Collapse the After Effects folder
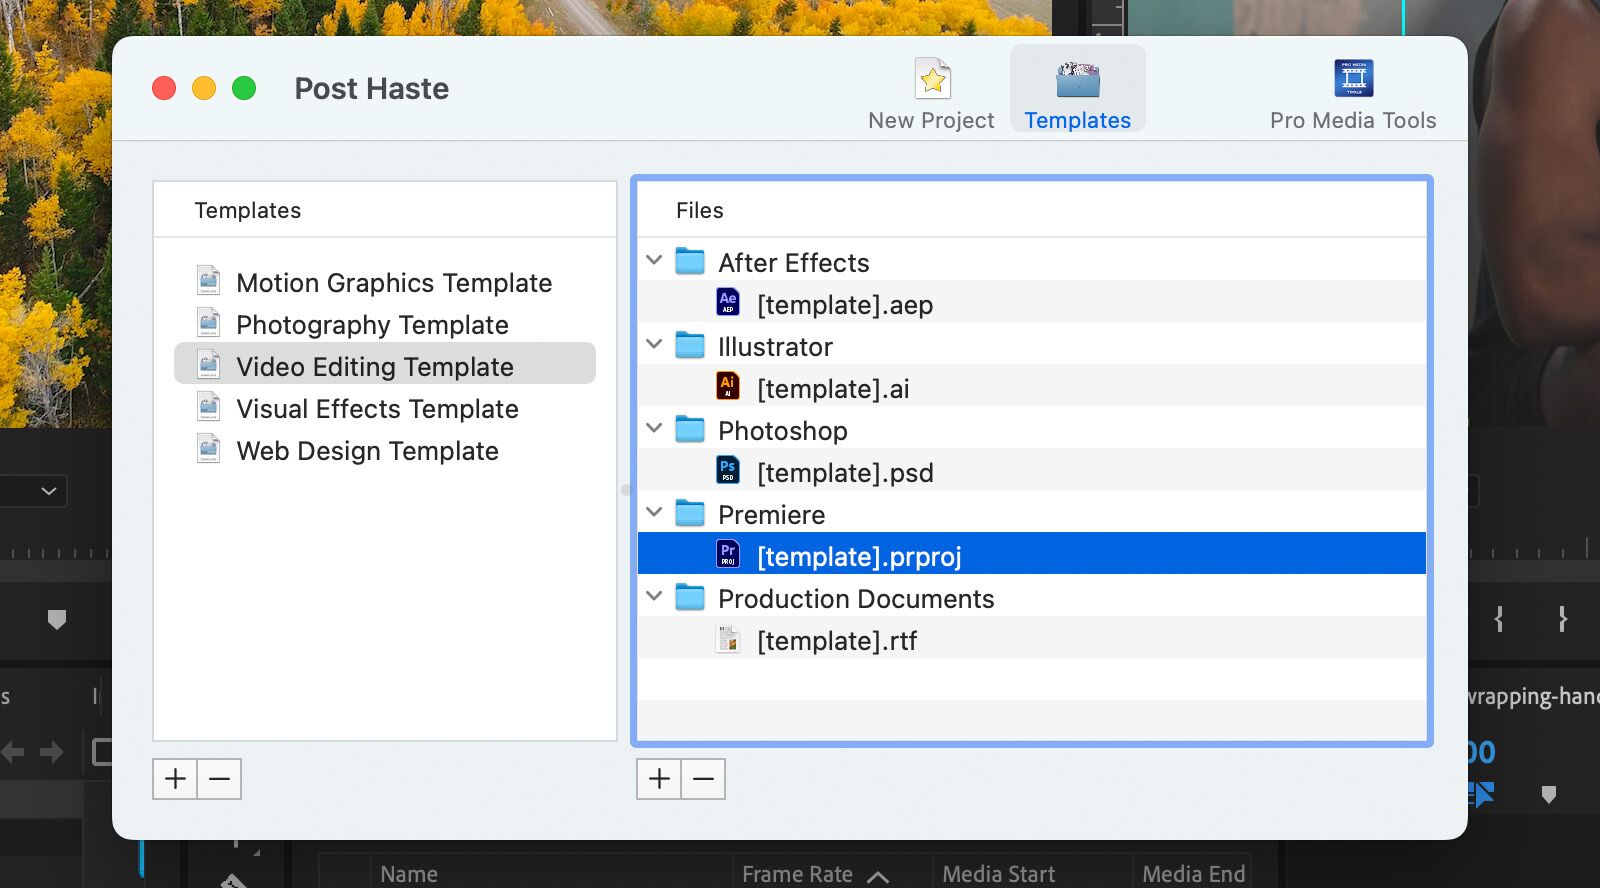 (x=654, y=261)
